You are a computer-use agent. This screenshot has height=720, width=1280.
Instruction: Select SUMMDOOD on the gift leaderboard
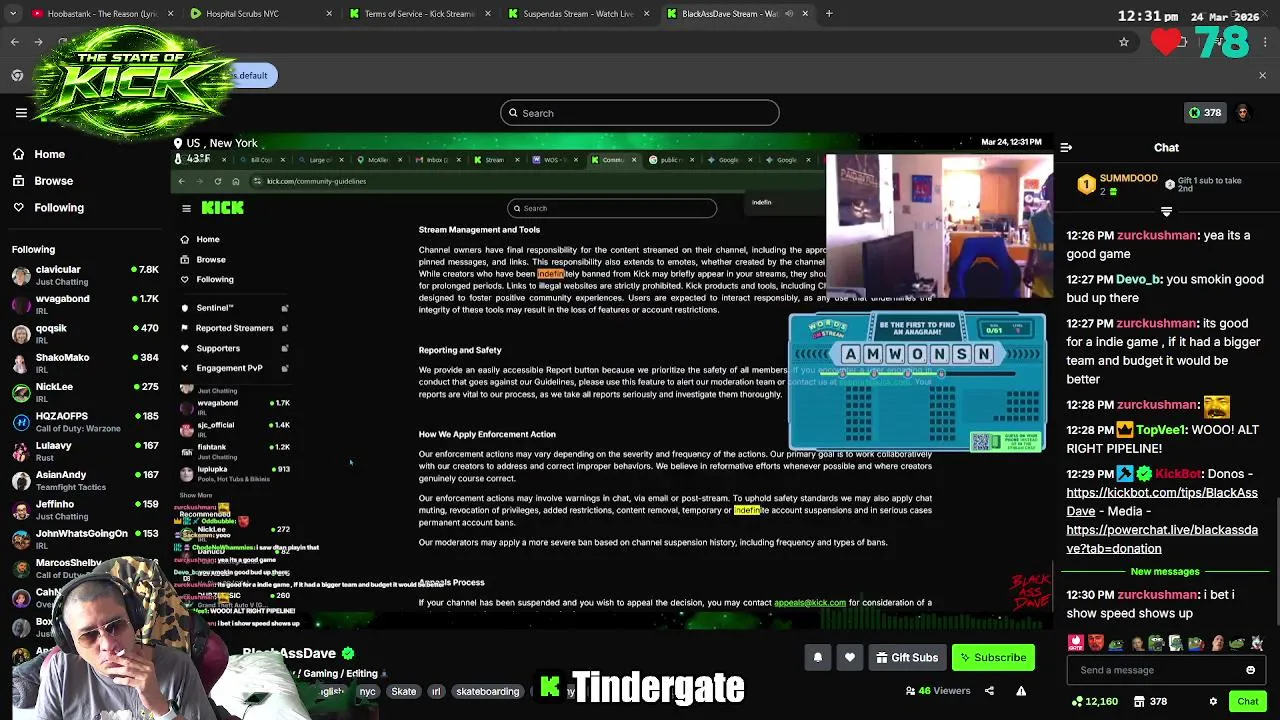point(1119,184)
